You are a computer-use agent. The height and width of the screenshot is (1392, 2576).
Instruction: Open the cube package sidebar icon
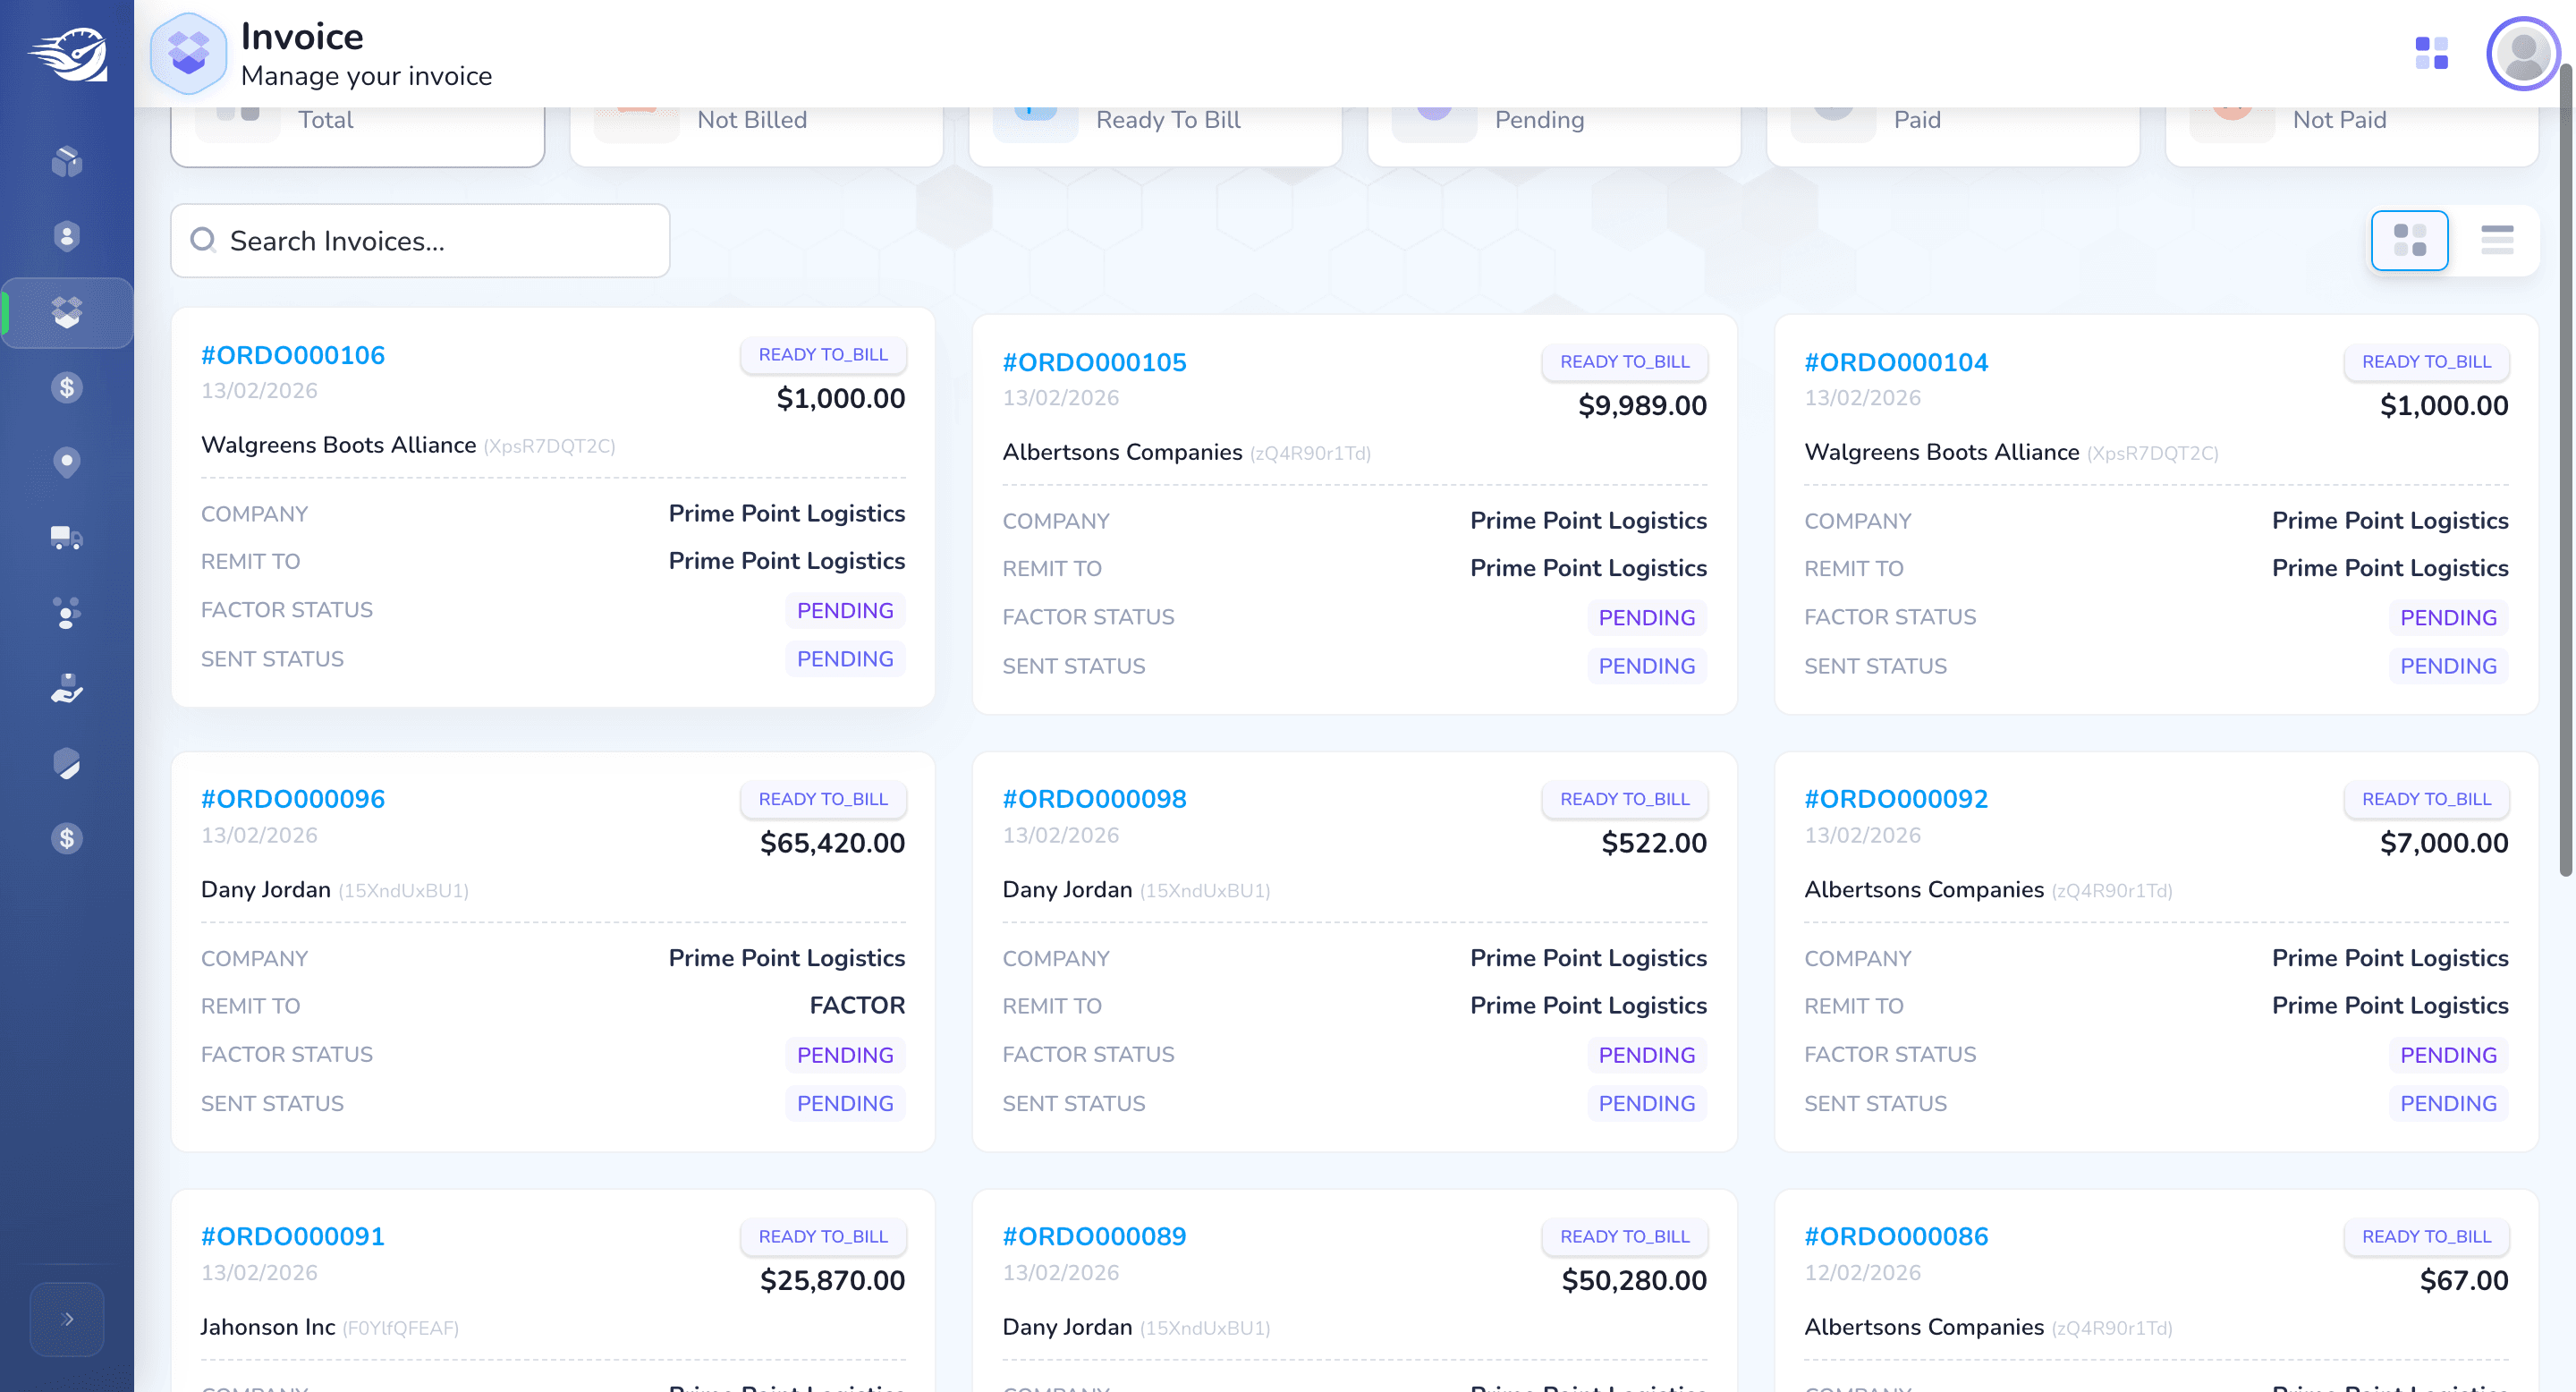(x=67, y=161)
